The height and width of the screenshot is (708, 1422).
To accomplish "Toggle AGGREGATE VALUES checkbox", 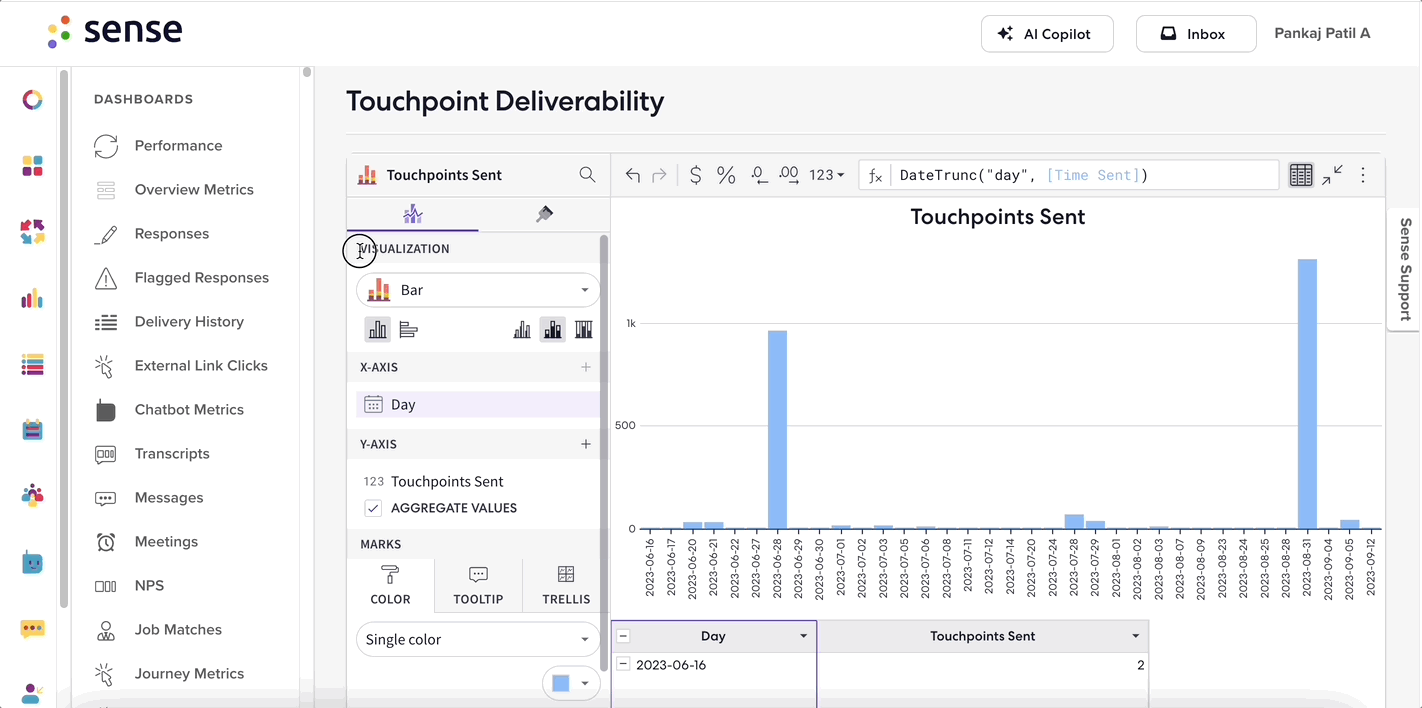I will click(x=373, y=508).
